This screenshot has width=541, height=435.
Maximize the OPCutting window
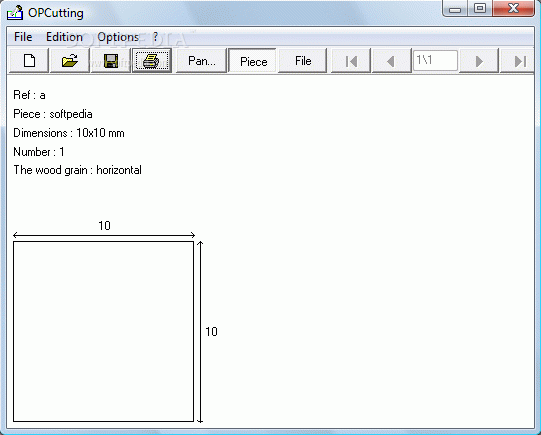coord(480,8)
